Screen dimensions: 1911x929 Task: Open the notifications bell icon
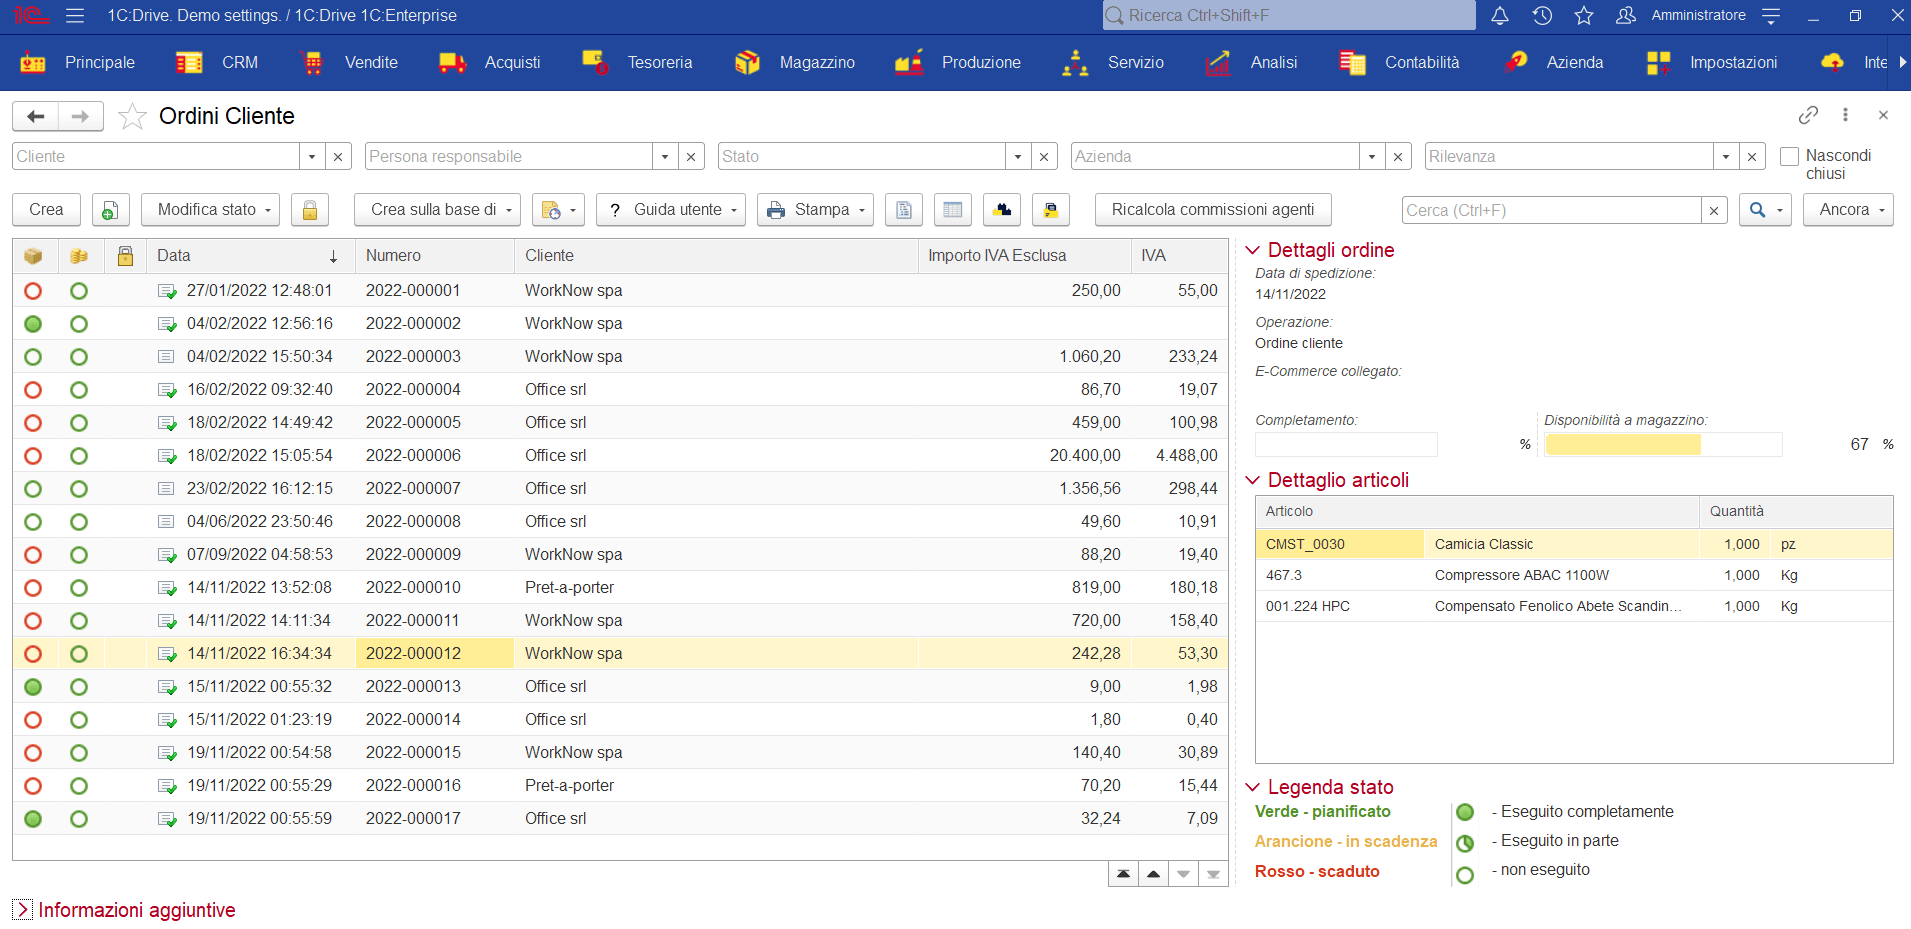coord(1499,15)
